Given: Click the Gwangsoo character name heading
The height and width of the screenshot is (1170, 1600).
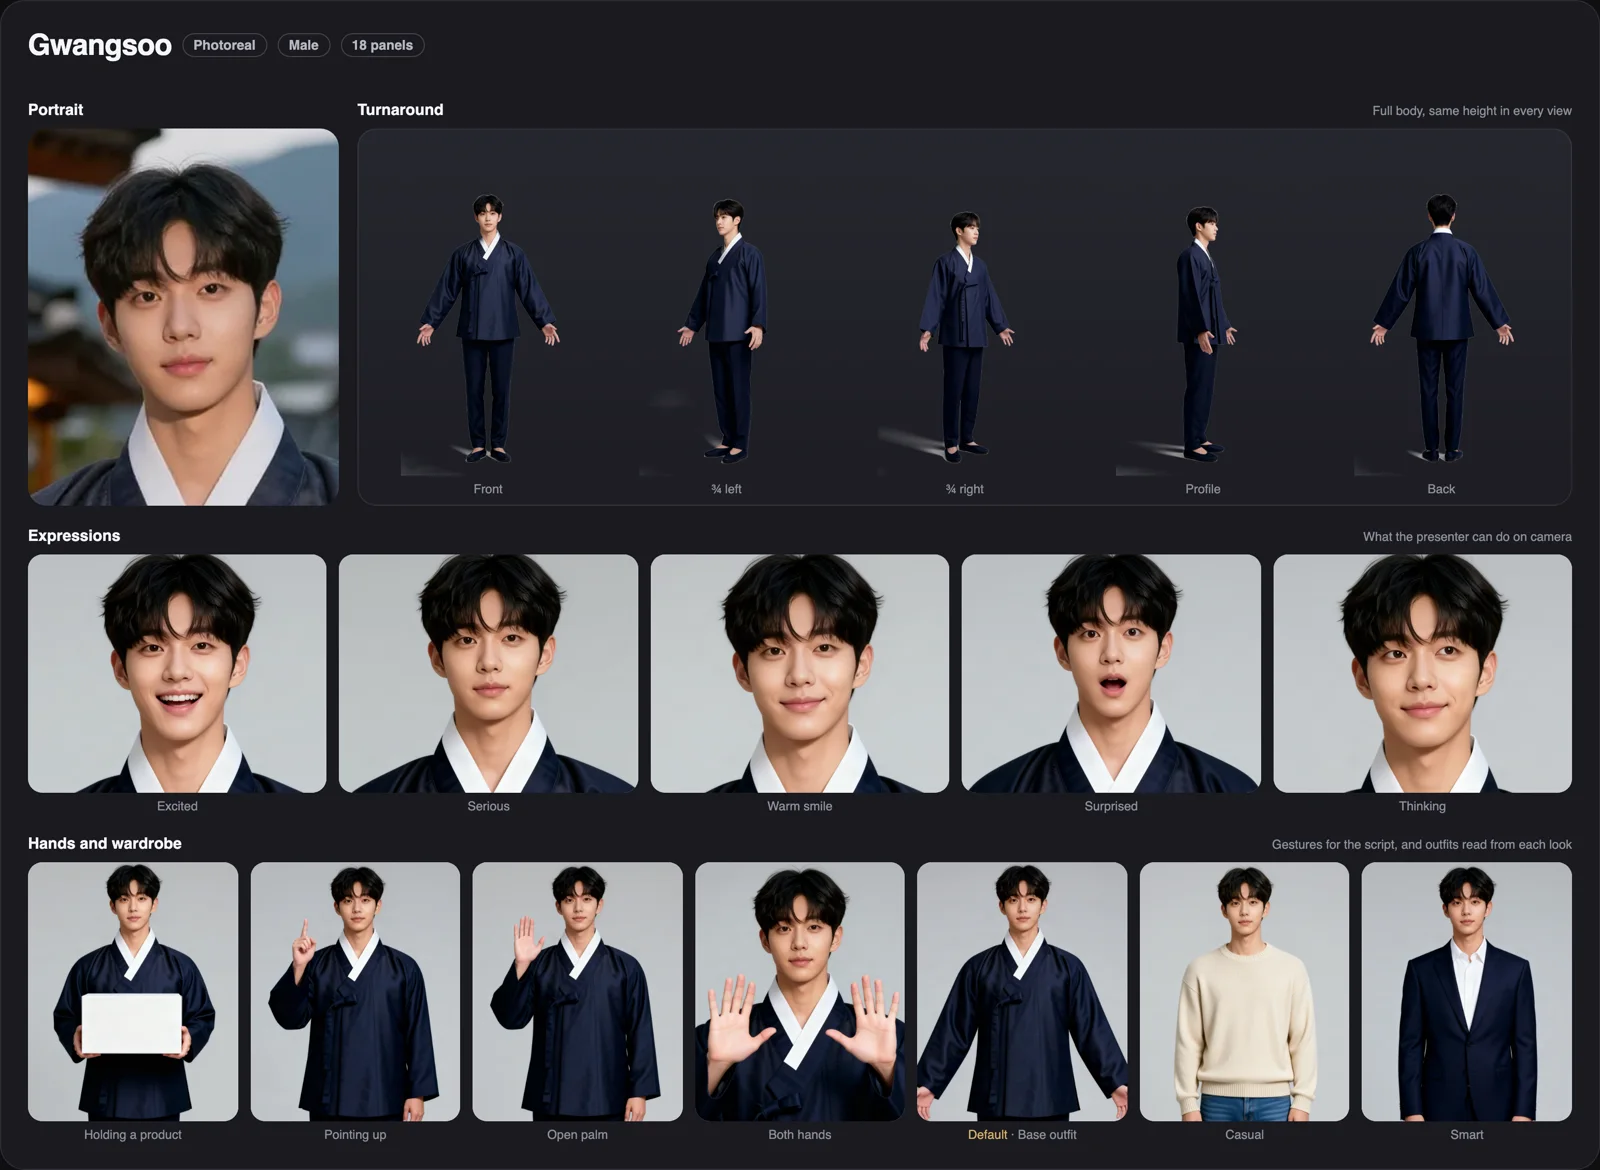Looking at the screenshot, I should coord(100,45).
